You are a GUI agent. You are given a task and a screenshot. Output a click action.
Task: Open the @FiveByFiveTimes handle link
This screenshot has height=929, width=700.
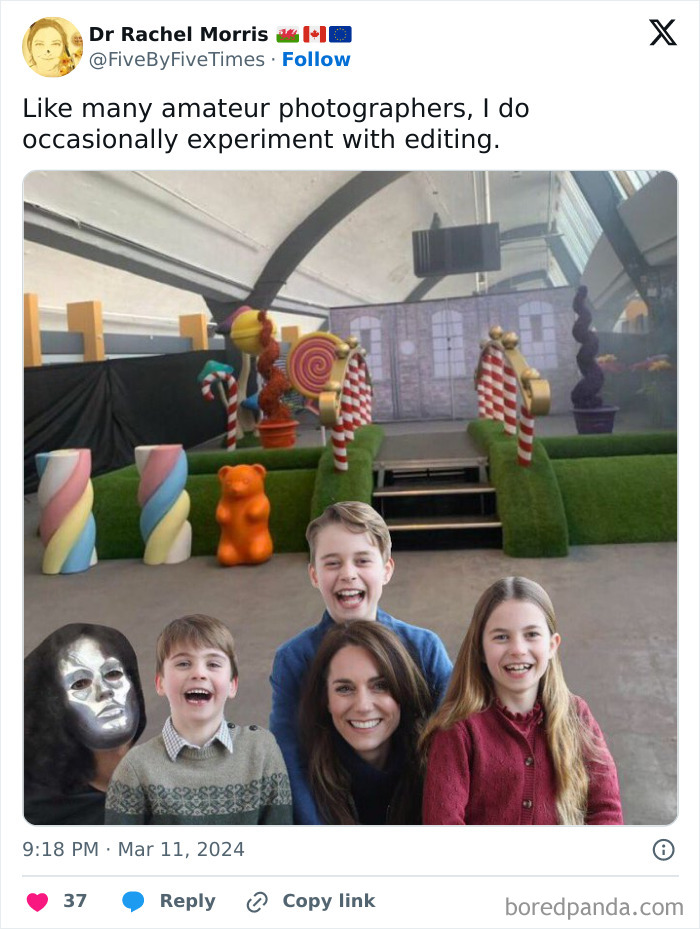[x=177, y=59]
